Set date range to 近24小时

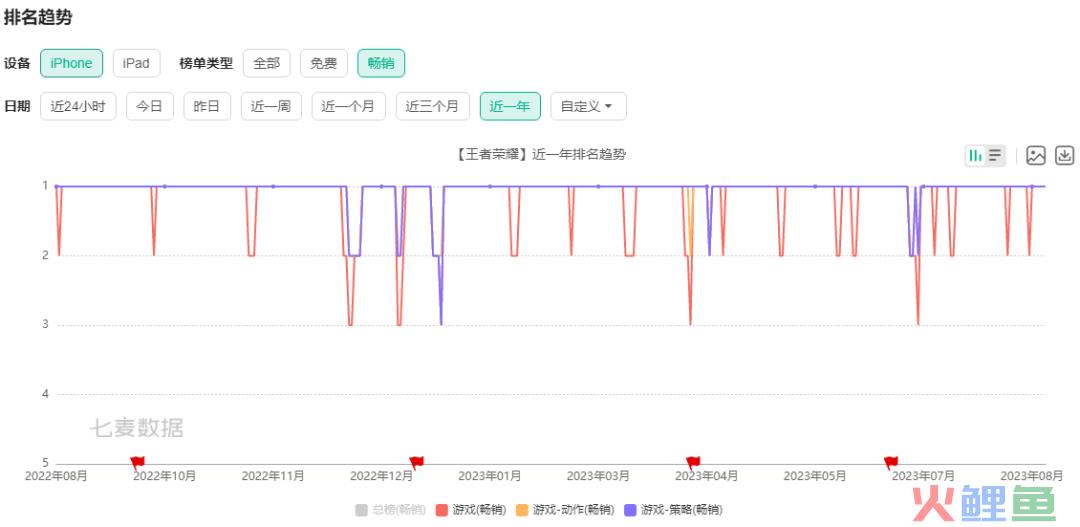[78, 106]
